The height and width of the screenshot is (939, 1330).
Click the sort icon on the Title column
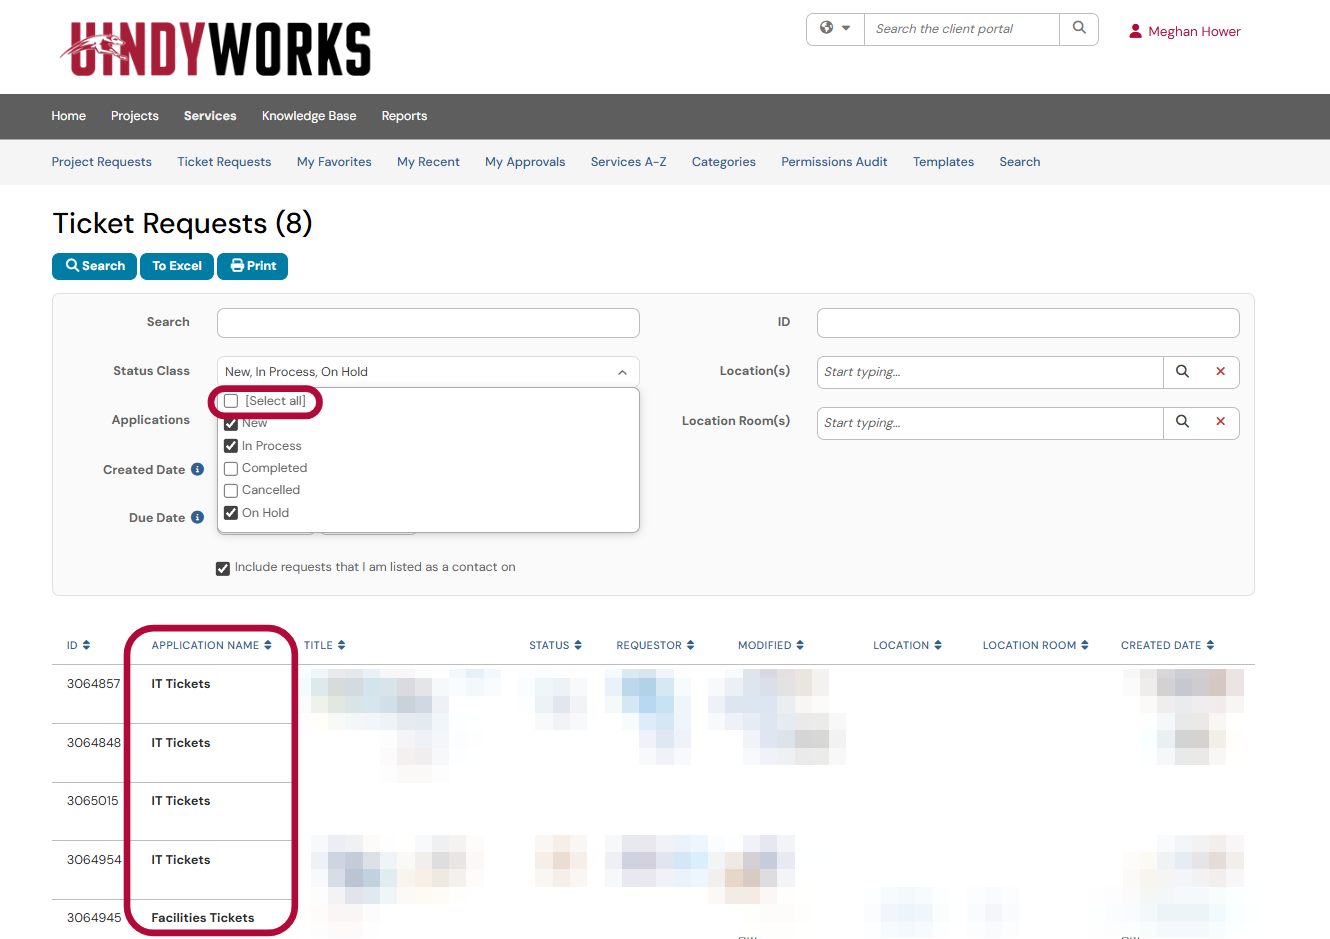341,645
